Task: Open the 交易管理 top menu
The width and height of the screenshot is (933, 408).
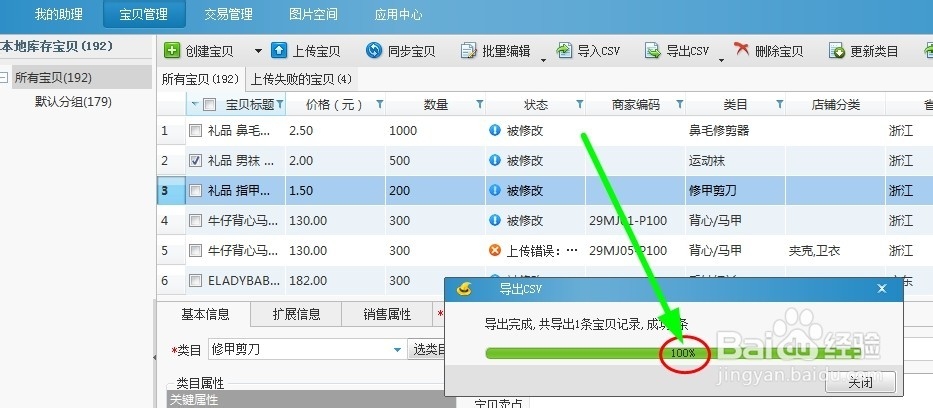Action: [x=228, y=14]
